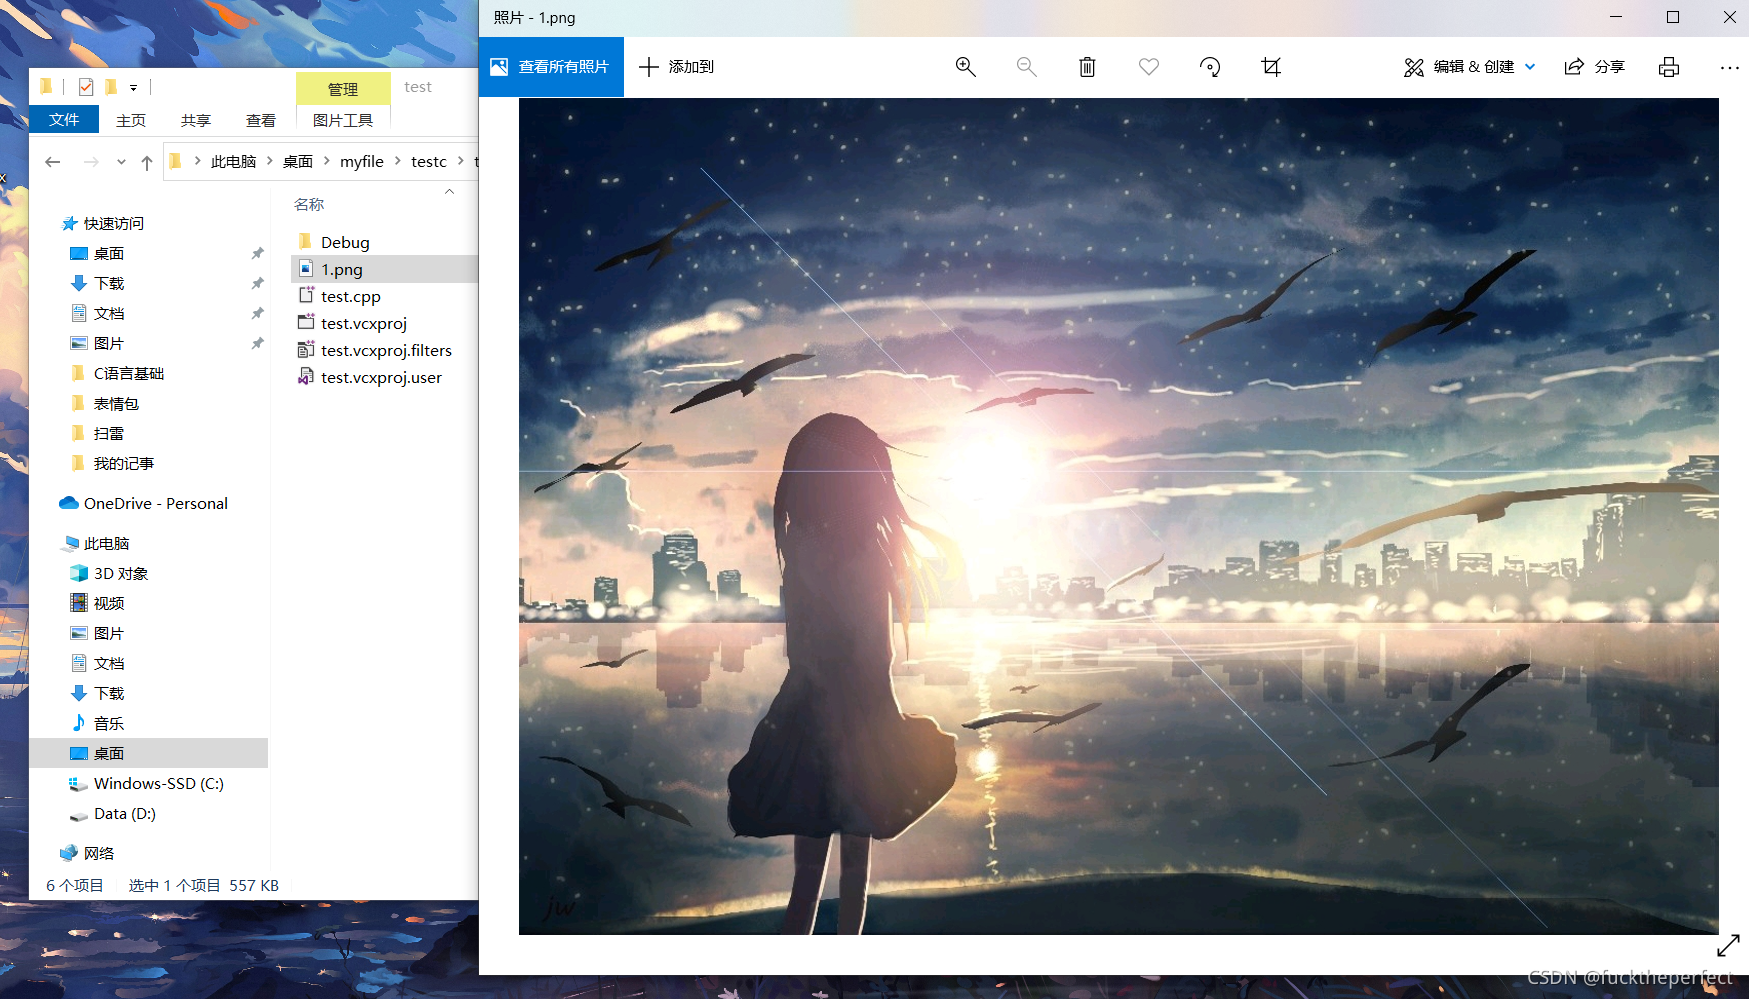Select the test.cpp file
The image size is (1749, 999).
tap(351, 296)
